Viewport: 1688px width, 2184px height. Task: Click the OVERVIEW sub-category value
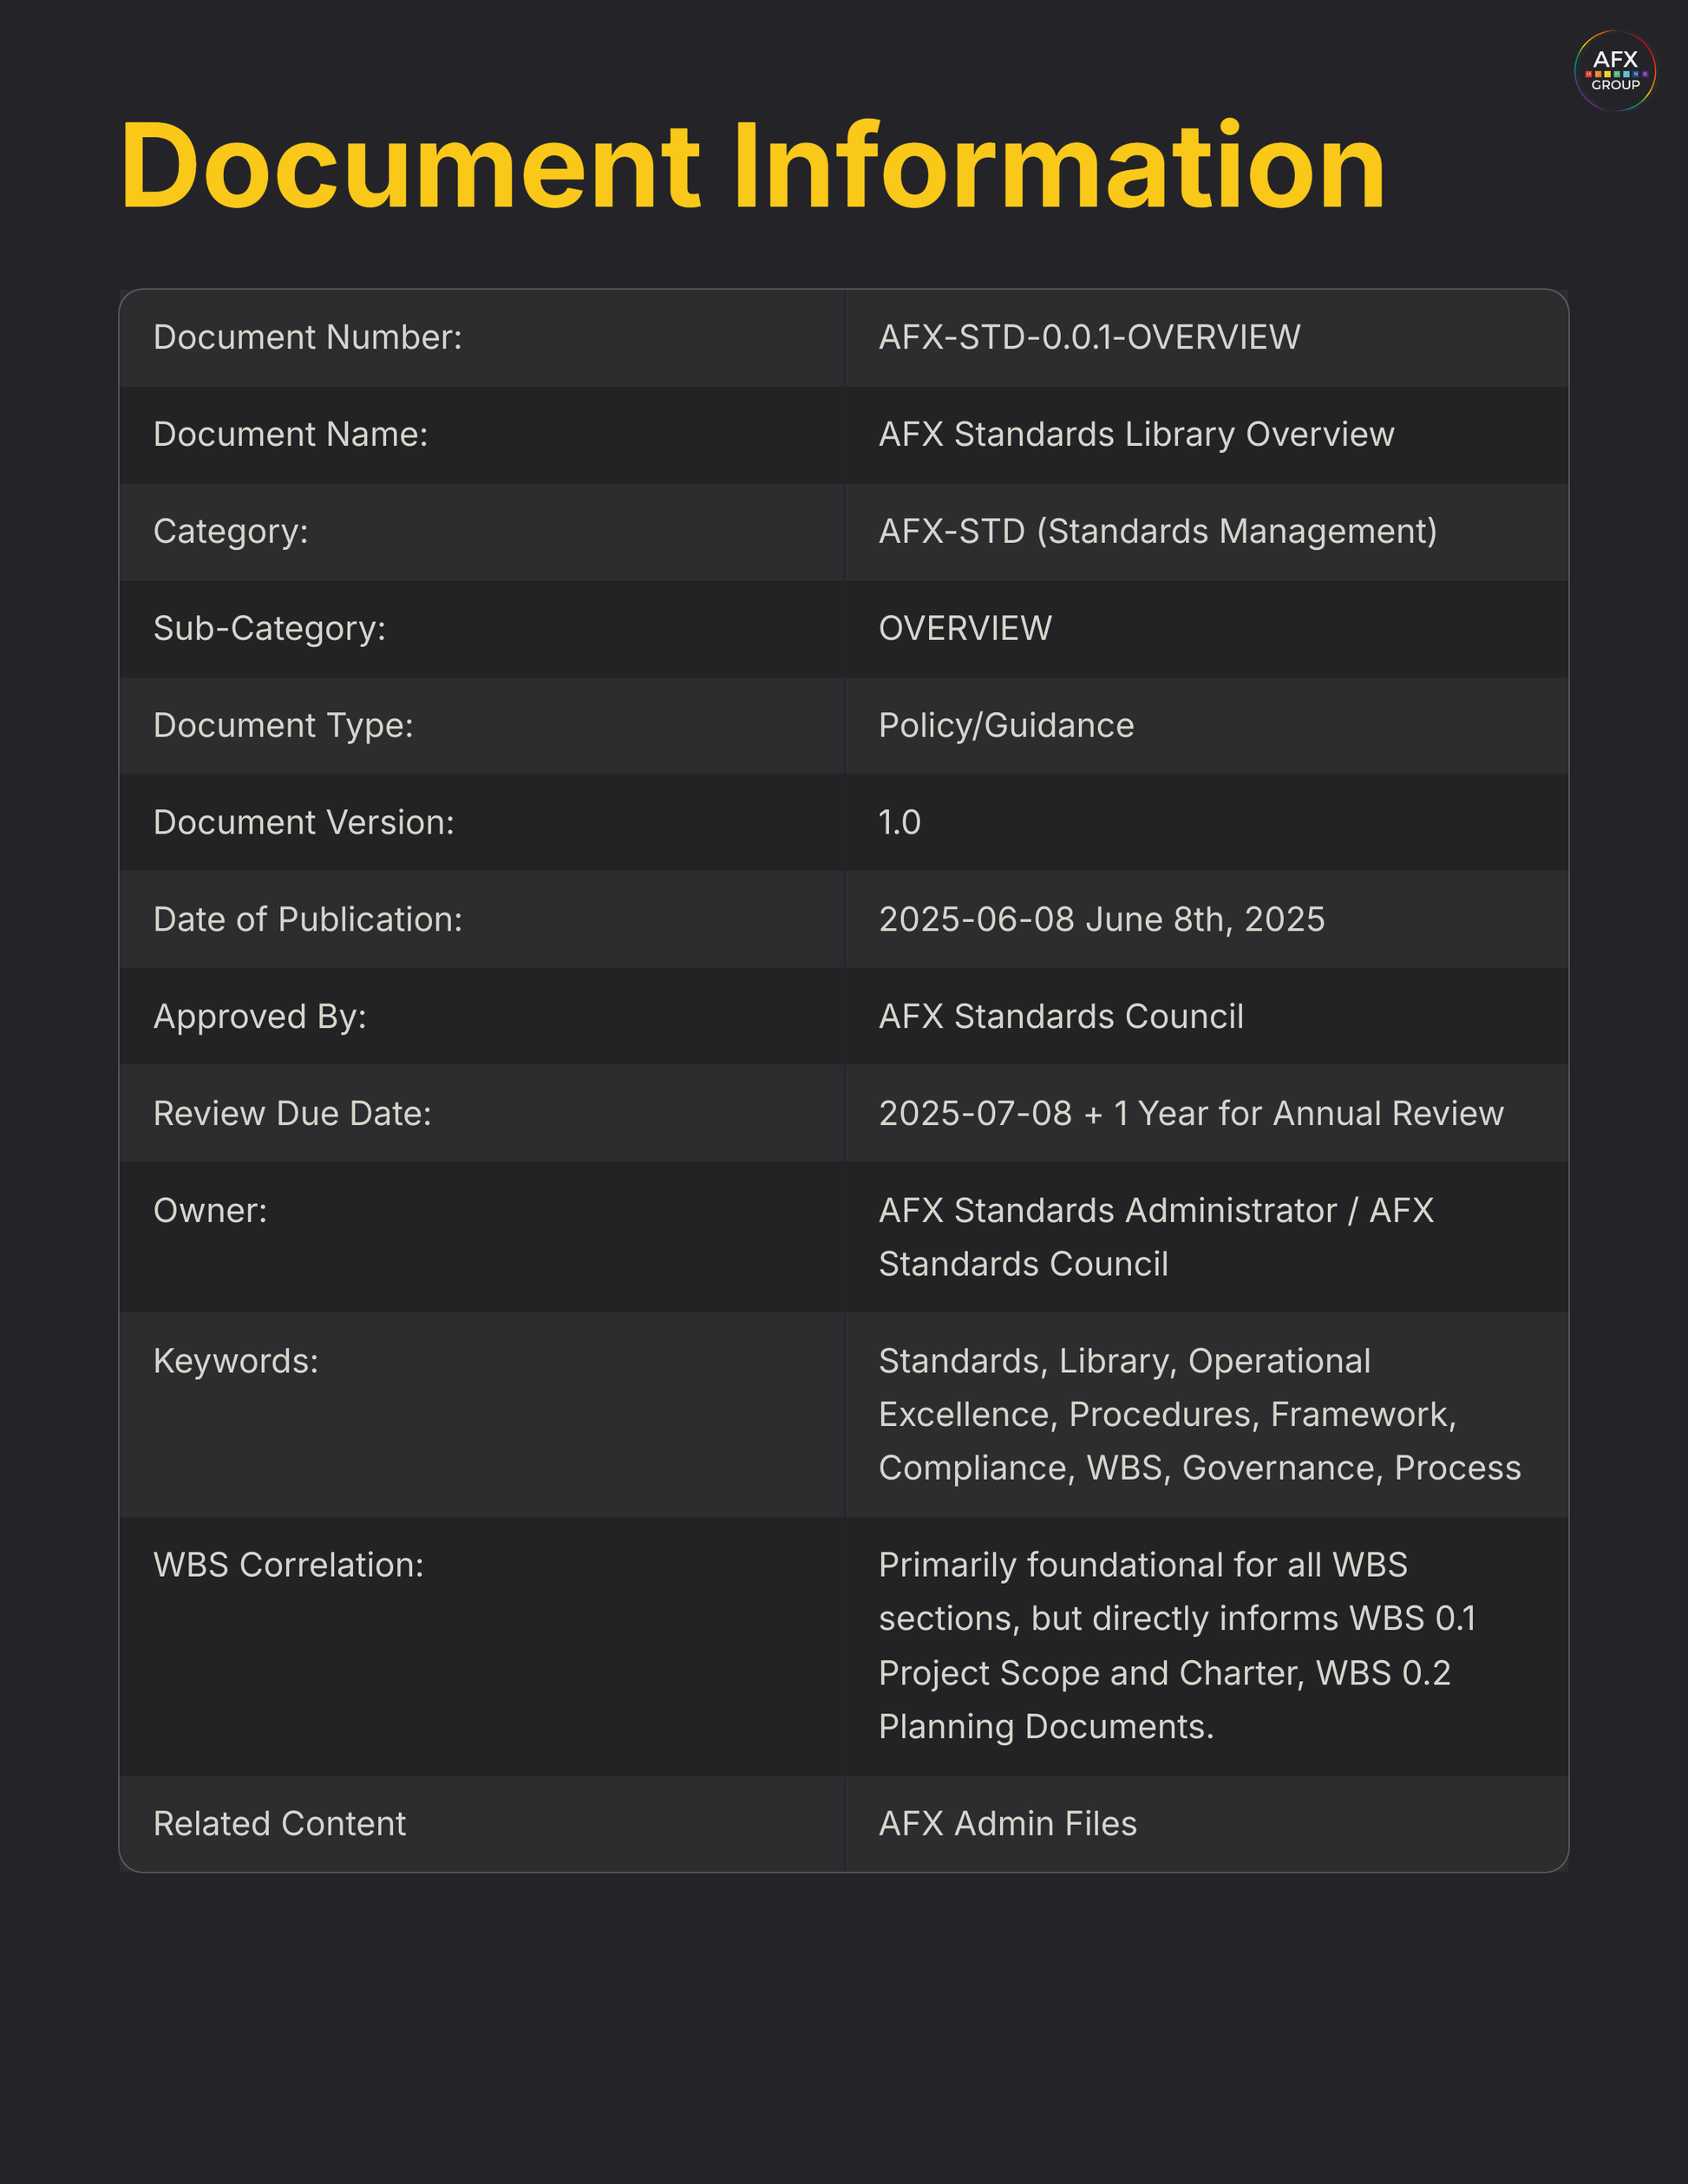965,629
